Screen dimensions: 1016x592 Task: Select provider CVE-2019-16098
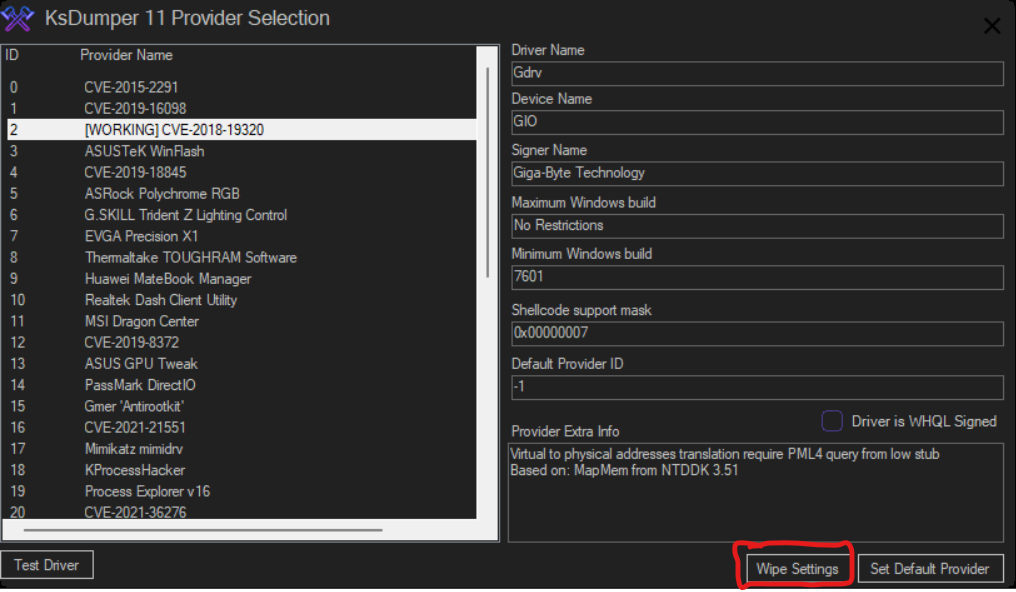coord(242,108)
